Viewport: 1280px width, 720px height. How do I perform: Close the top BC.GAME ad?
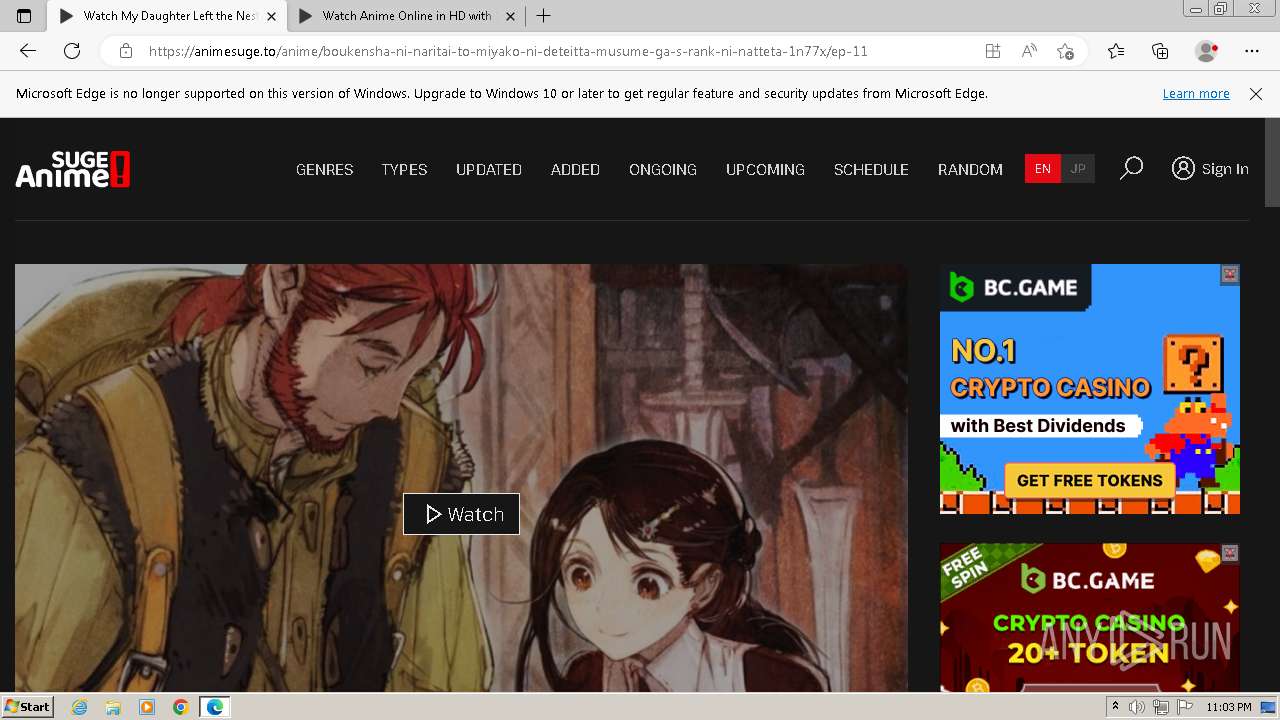tap(1230, 273)
